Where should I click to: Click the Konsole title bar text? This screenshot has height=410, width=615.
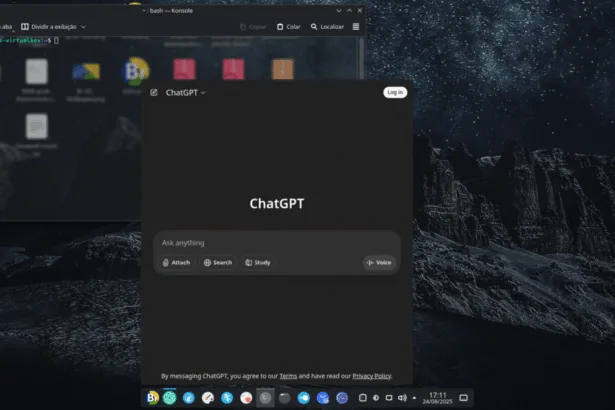click(168, 11)
